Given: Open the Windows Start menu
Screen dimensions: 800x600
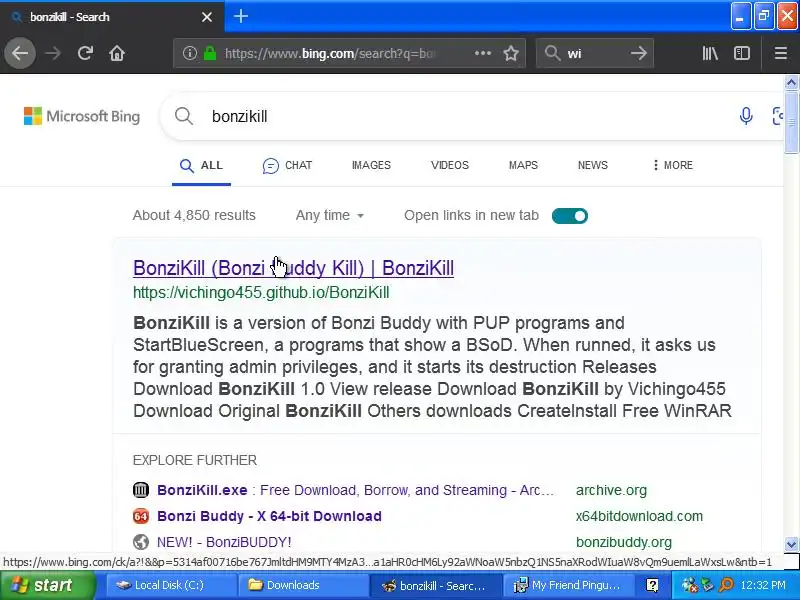Looking at the screenshot, I should tap(48, 585).
